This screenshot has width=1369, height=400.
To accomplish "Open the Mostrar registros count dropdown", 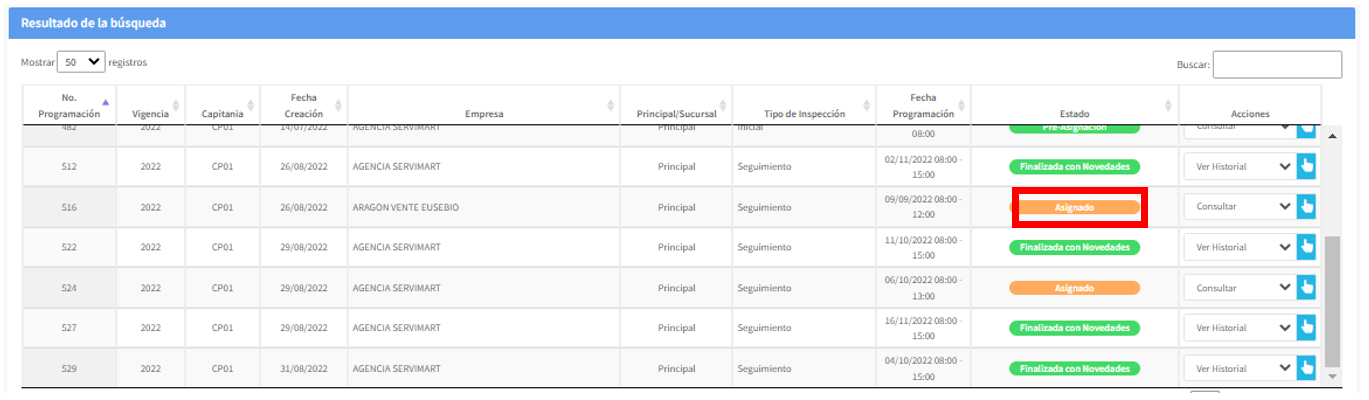I will click(x=81, y=62).
